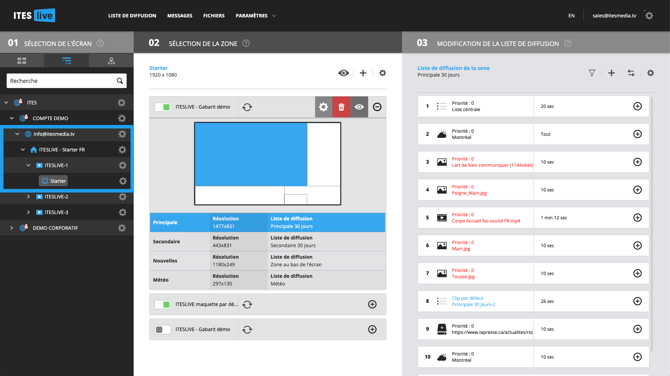Screen dimensions: 670x376
Task: Add a new template with plus icon
Action: [x=363, y=73]
